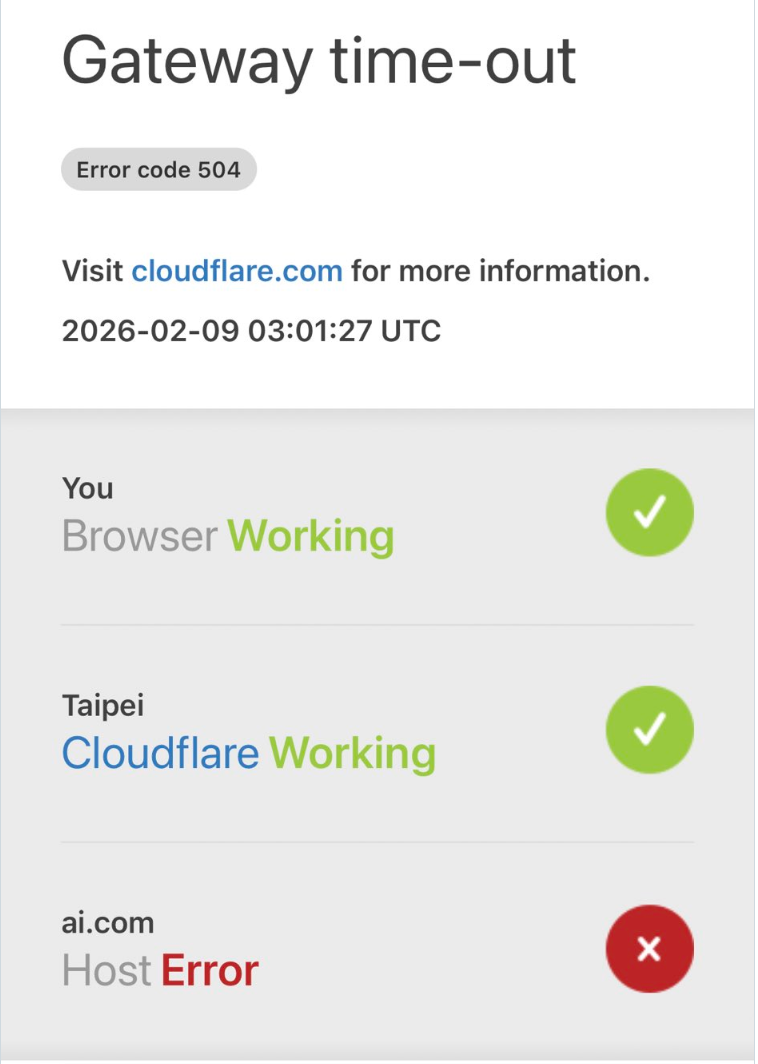Click the "You" label
Viewport: 758px width, 1064px height.
(87, 489)
